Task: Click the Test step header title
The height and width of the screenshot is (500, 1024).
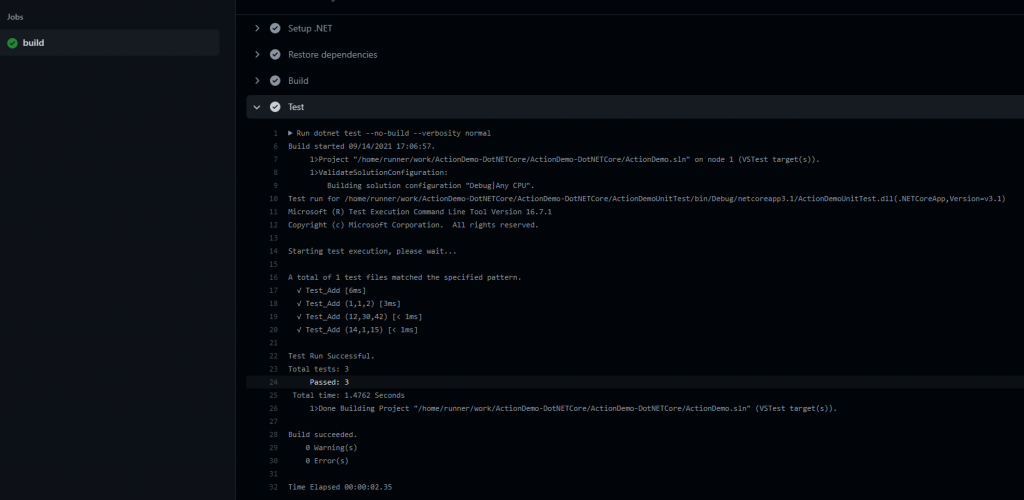Action: click(296, 107)
